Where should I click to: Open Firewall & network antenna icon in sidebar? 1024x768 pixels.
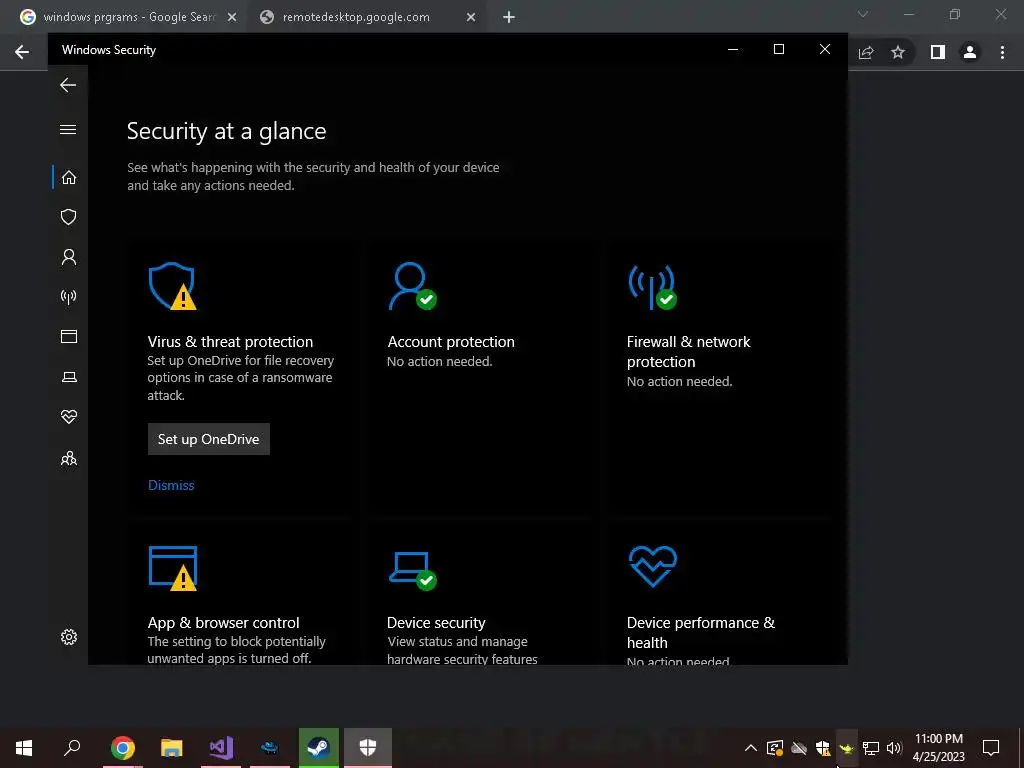pos(69,297)
